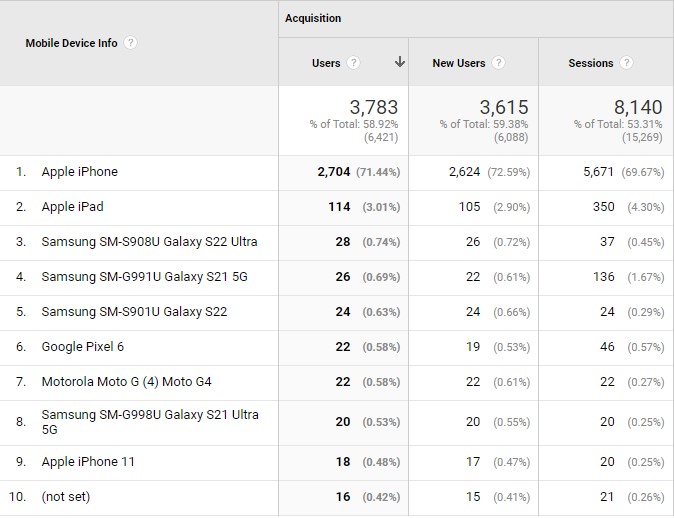Screen dimensions: 674x518
Task: Open the Apple iPhone 11 row link
Action: [x=88, y=462]
